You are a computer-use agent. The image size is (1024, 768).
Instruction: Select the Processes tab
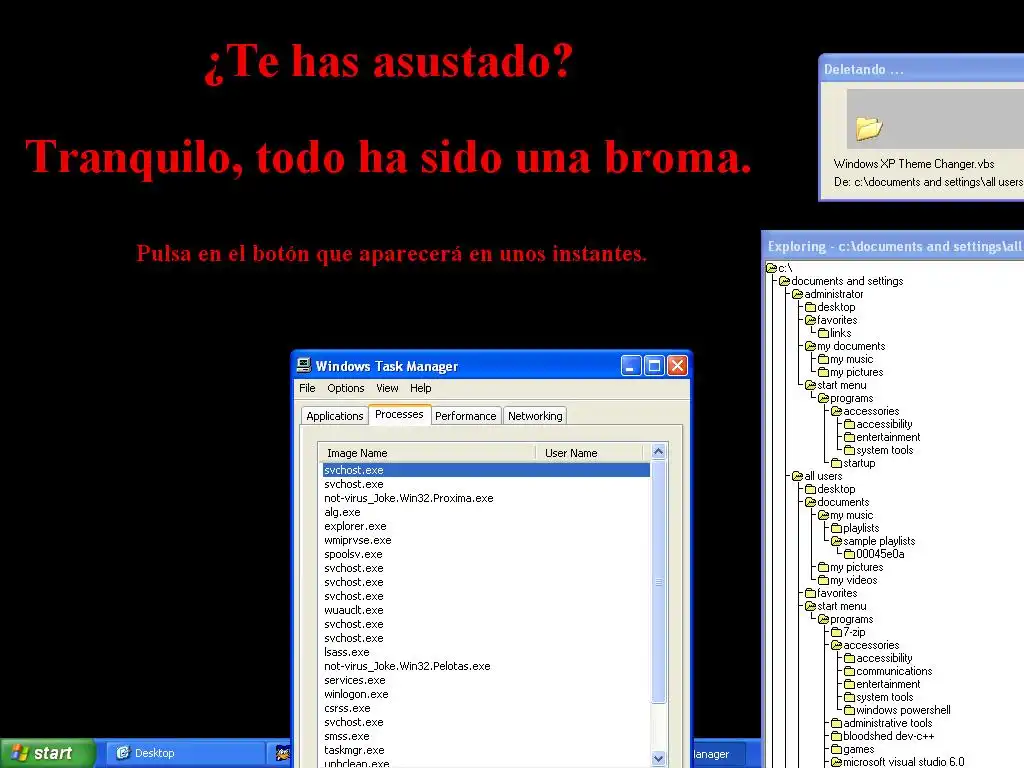click(399, 414)
